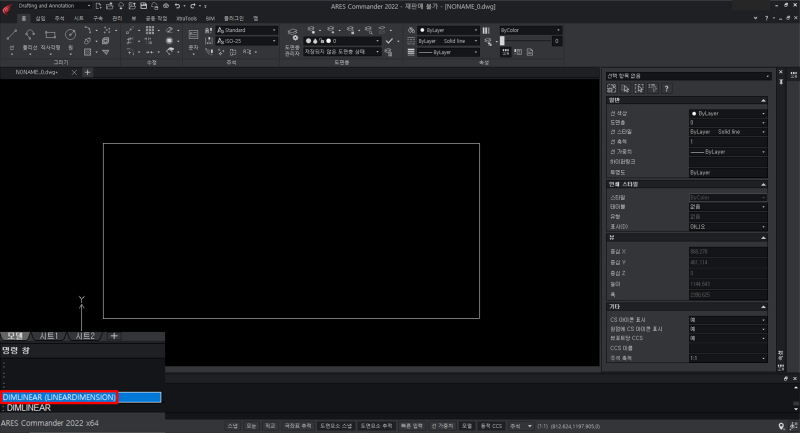
Task: Select the 모델 (Model) tab
Action: coord(15,336)
